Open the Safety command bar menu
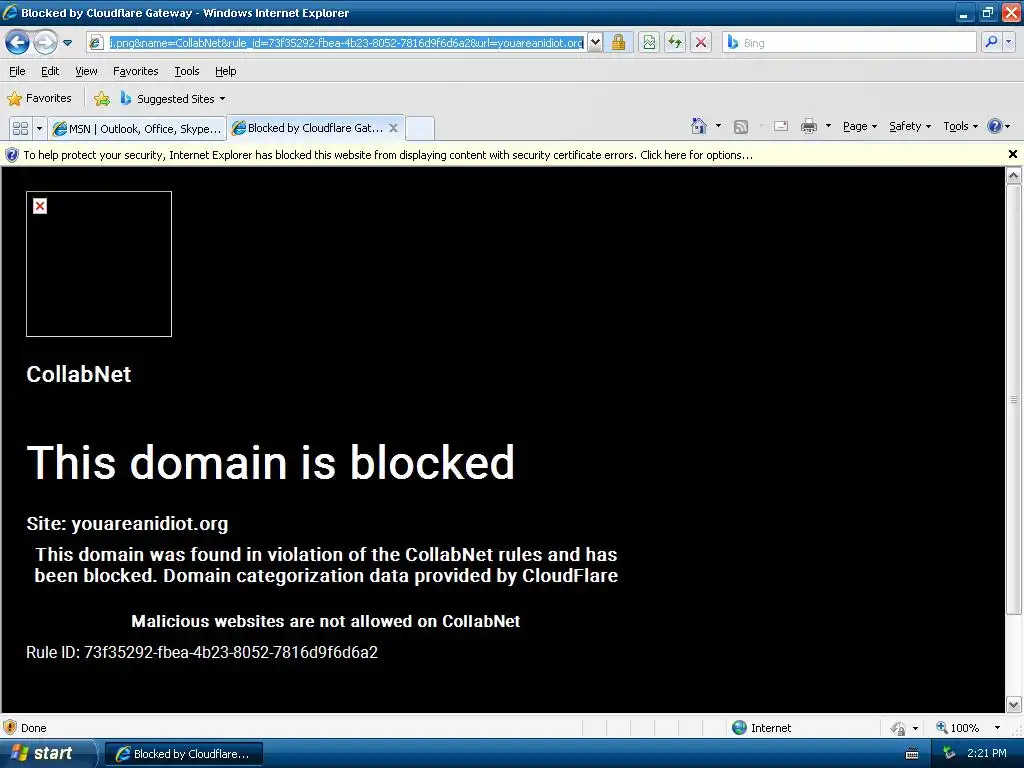The height and width of the screenshot is (768, 1024). click(910, 126)
